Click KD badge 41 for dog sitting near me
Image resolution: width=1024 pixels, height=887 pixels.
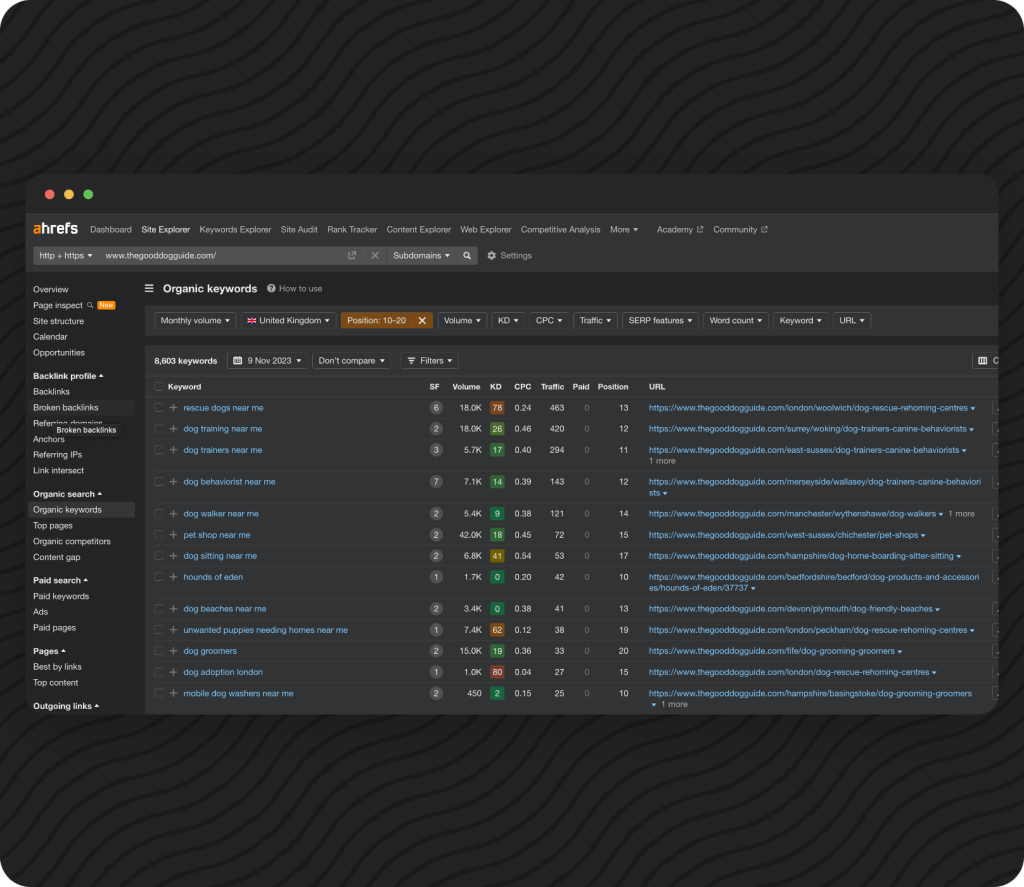click(x=497, y=556)
